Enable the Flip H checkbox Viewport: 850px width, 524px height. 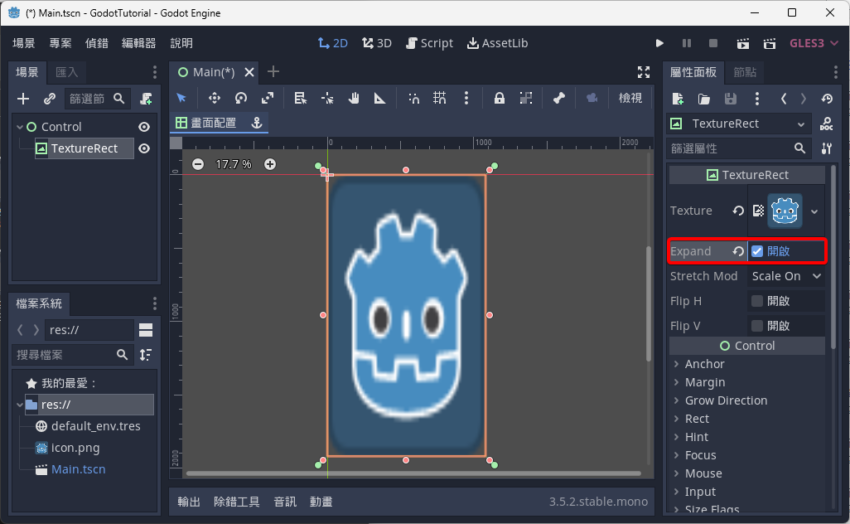(757, 301)
